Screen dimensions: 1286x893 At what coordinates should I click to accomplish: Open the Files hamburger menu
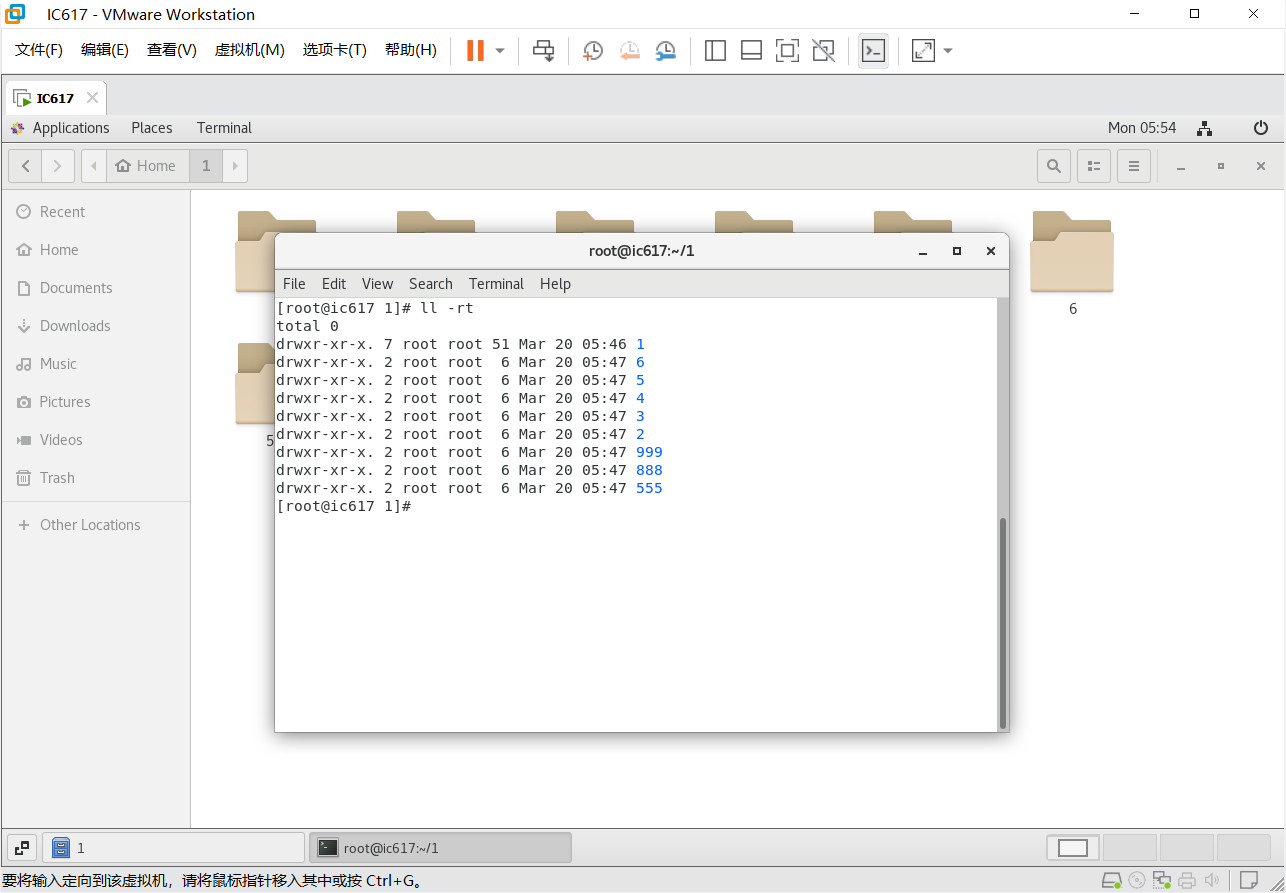click(x=1134, y=166)
